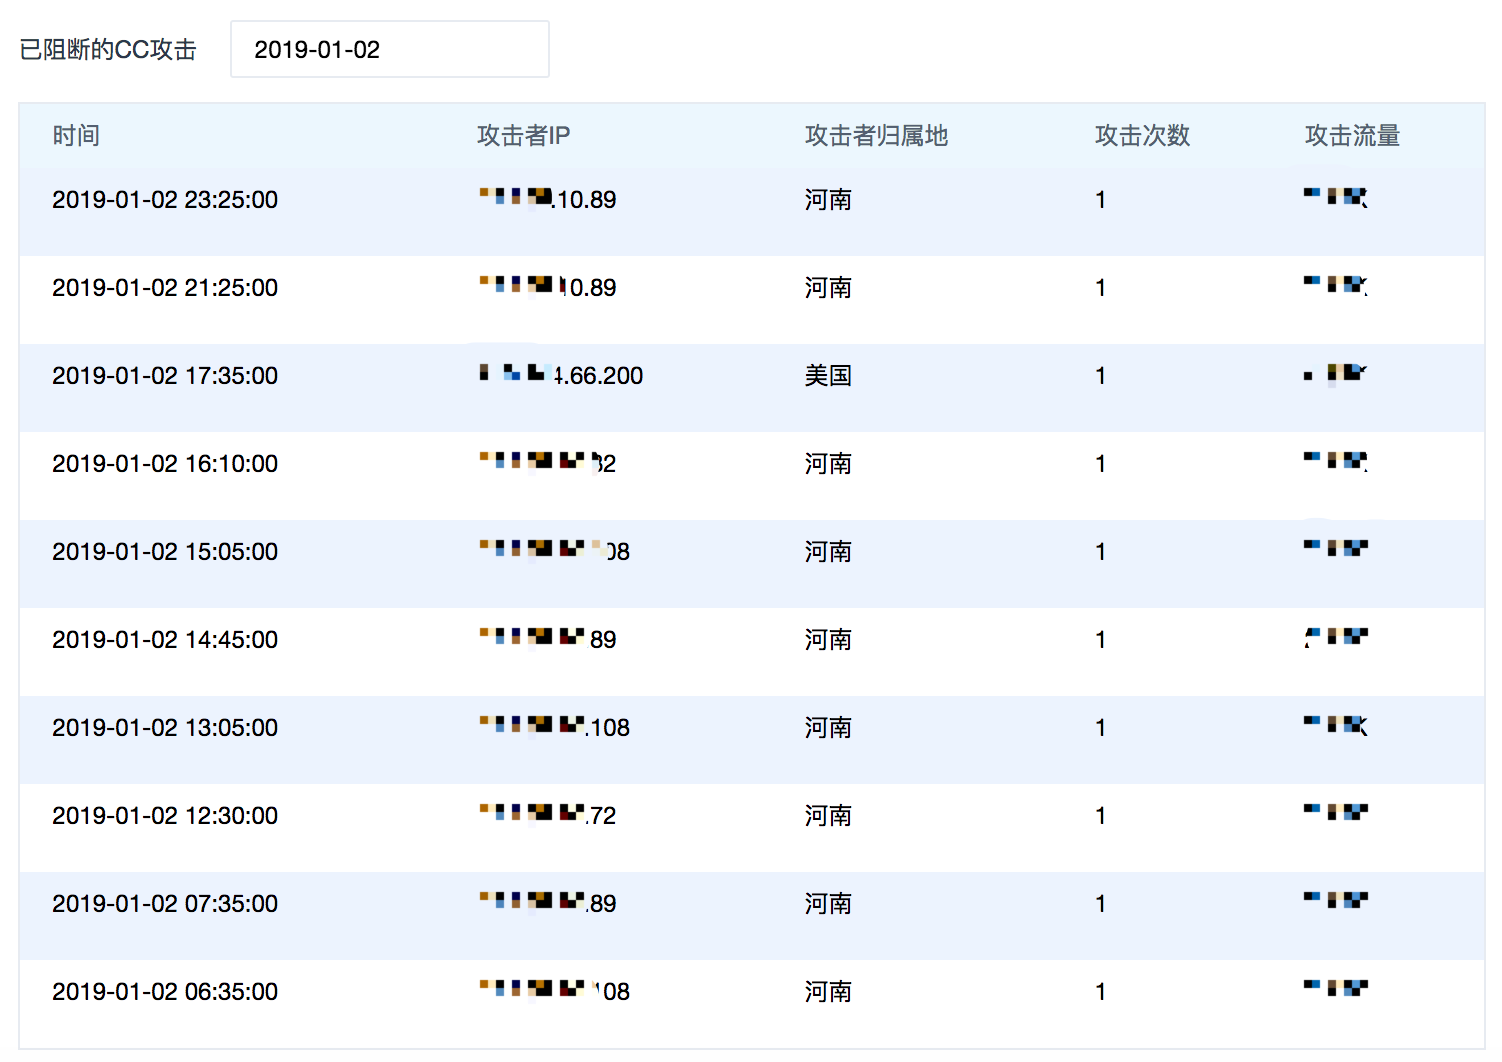The image size is (1502, 1062).
Task: Click the attacker IP in the 15:05:00 row
Action: 554,552
